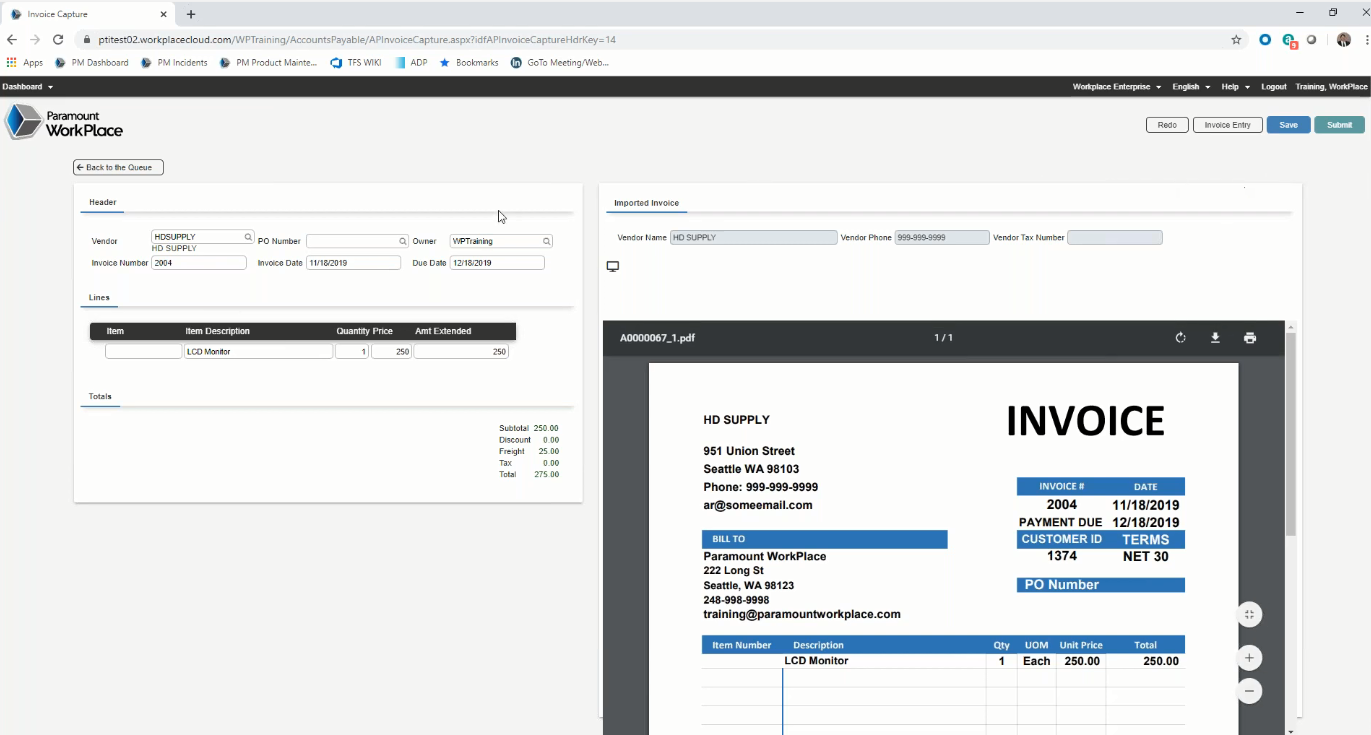
Task: Edit the Invoice Number field
Action: tap(198, 262)
